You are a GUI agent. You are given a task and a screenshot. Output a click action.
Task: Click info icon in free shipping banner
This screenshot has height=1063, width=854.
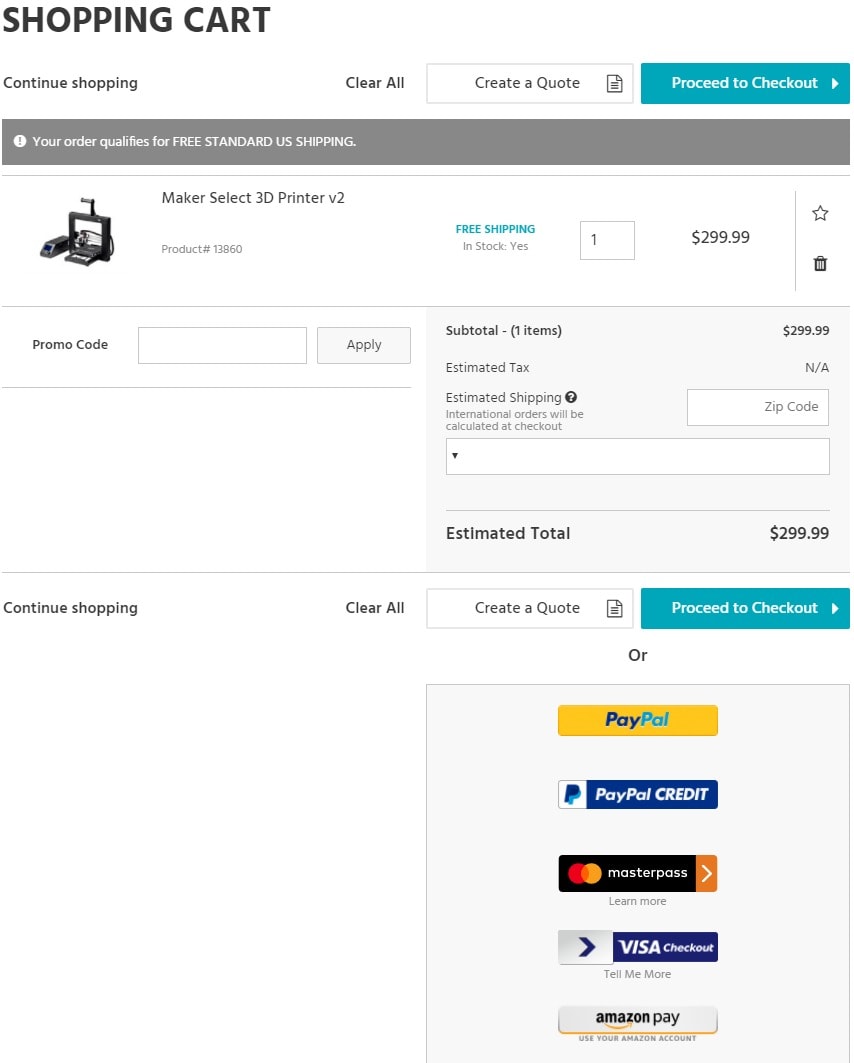[20, 141]
